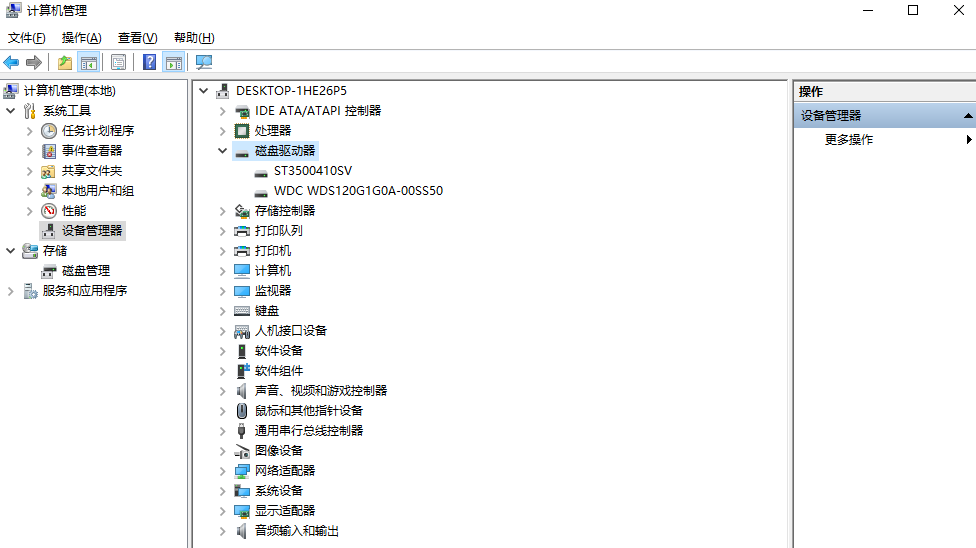Click the blue Back arrow in toolbar
This screenshot has height=548, width=976.
click(12, 62)
